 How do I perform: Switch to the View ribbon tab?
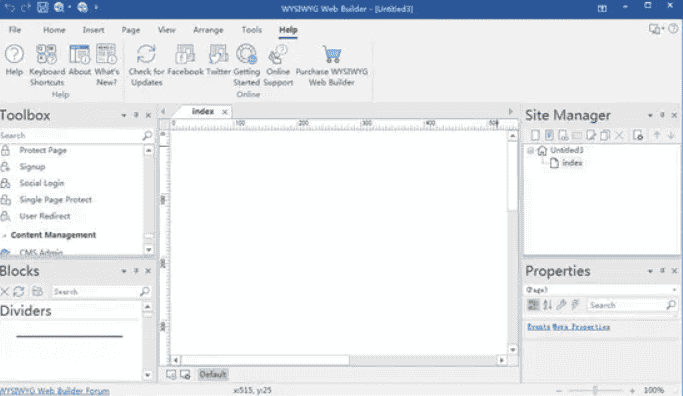(x=166, y=30)
